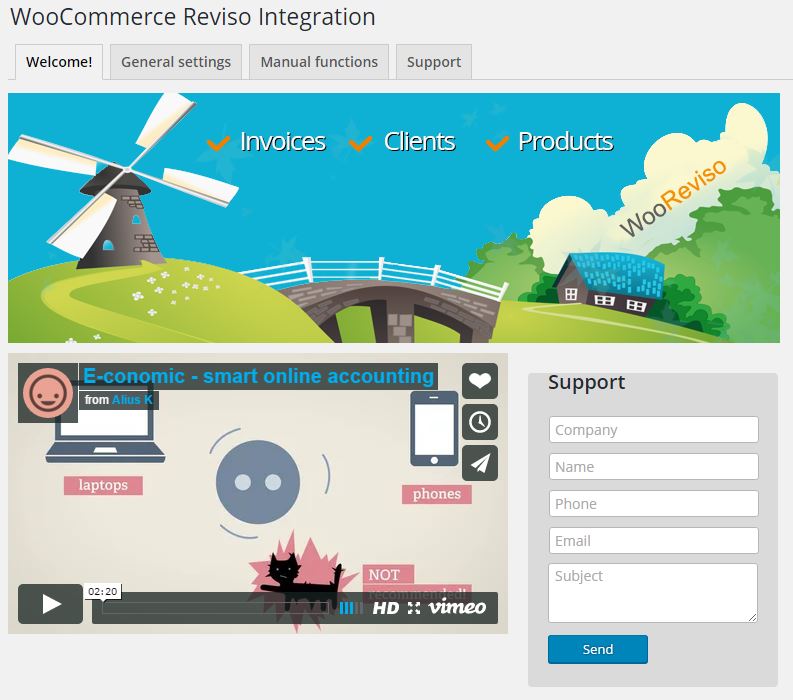The image size is (793, 700).
Task: Play the Vimeo video
Action: 51,604
